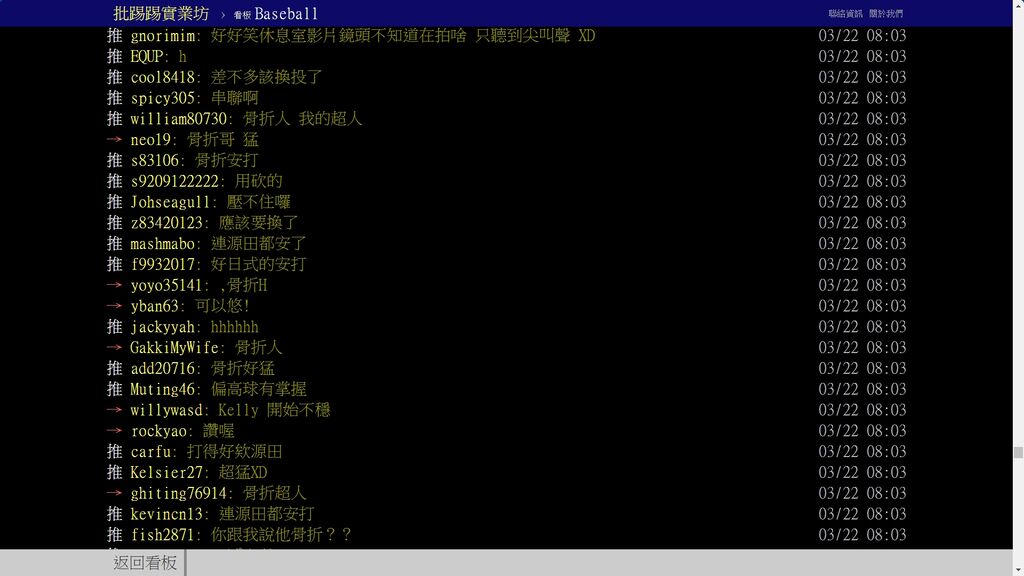Click the red arrow beside GakkiMyWife
The image size is (1024, 576).
pyautogui.click(x=114, y=347)
